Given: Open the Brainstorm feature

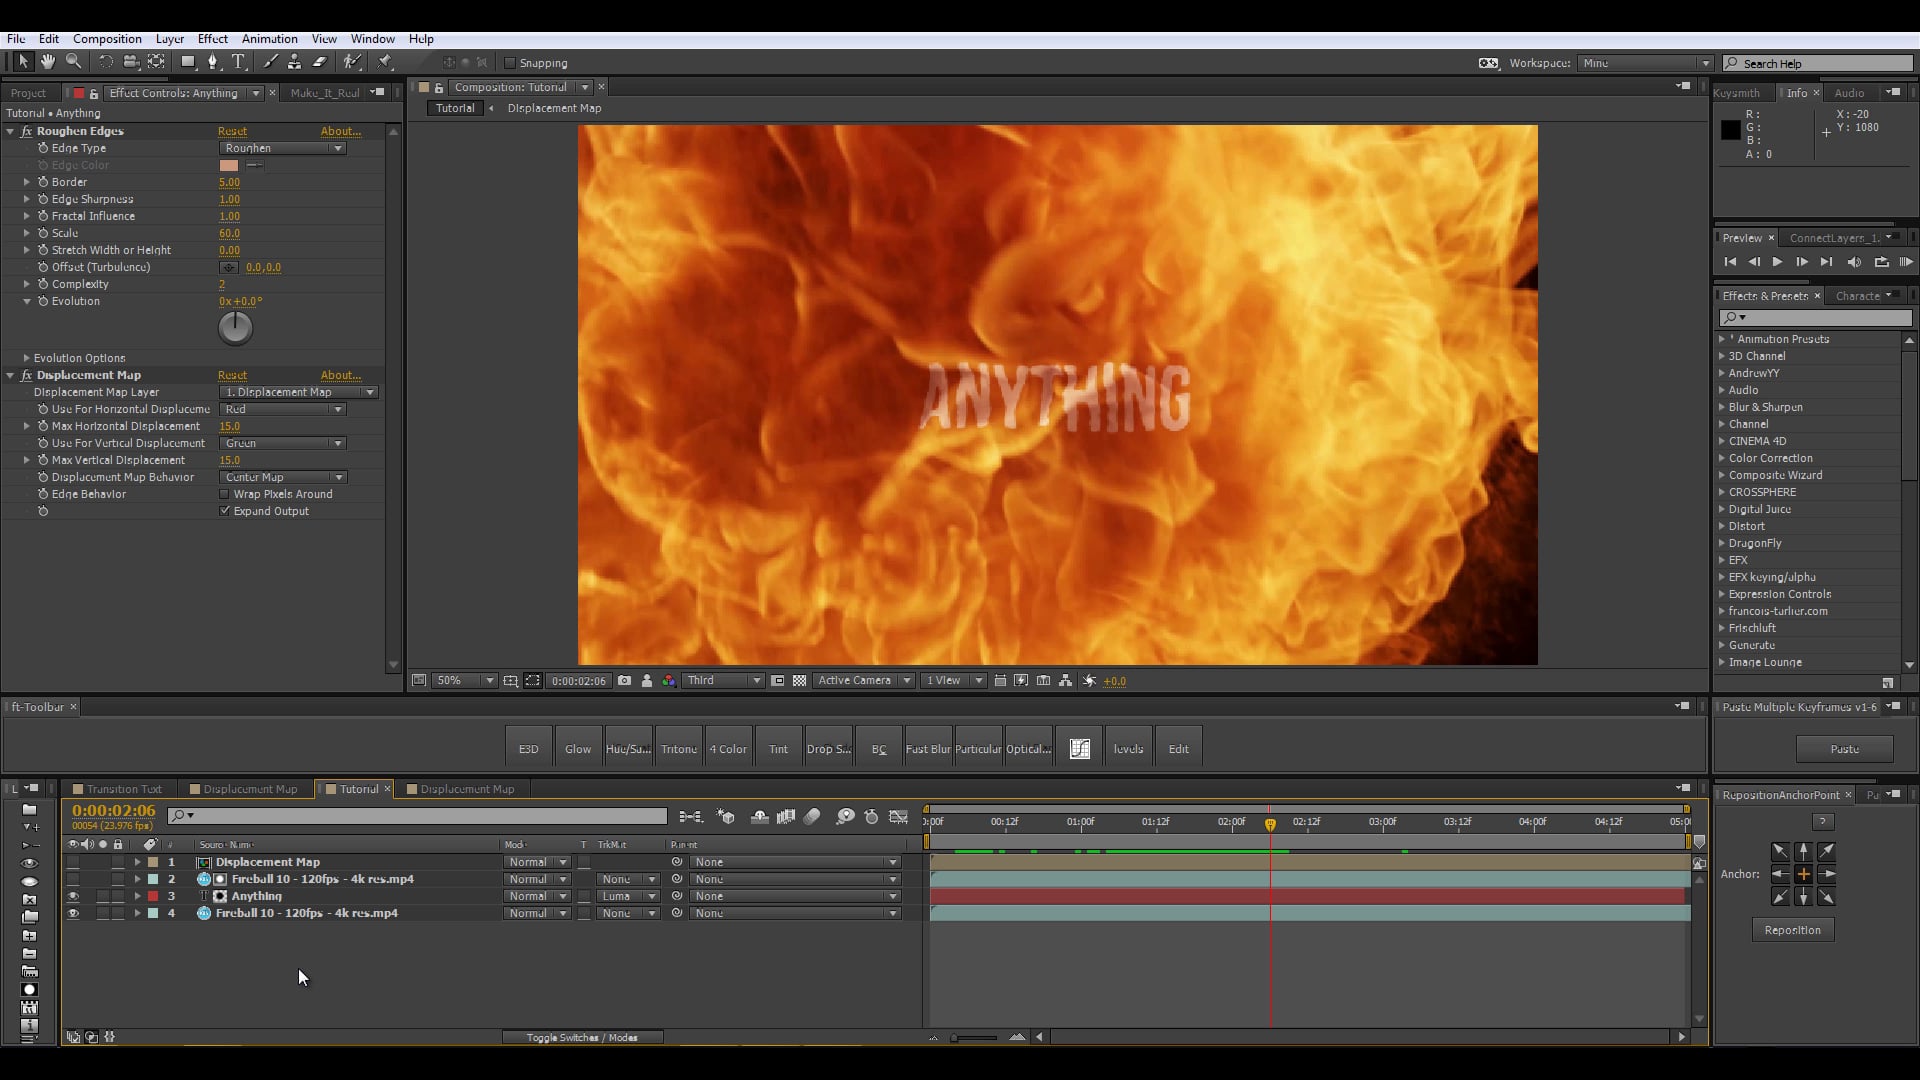Looking at the screenshot, I should click(x=846, y=817).
